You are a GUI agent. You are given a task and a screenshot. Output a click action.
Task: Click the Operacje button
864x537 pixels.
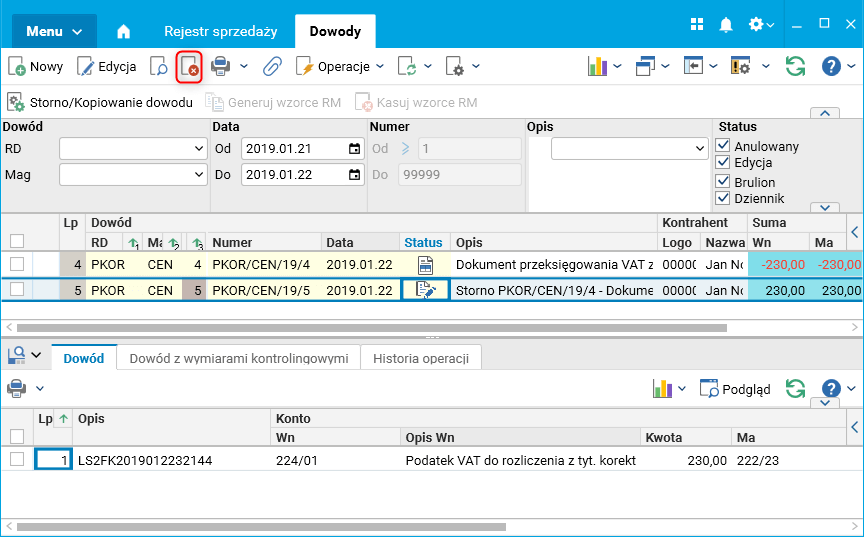point(333,67)
